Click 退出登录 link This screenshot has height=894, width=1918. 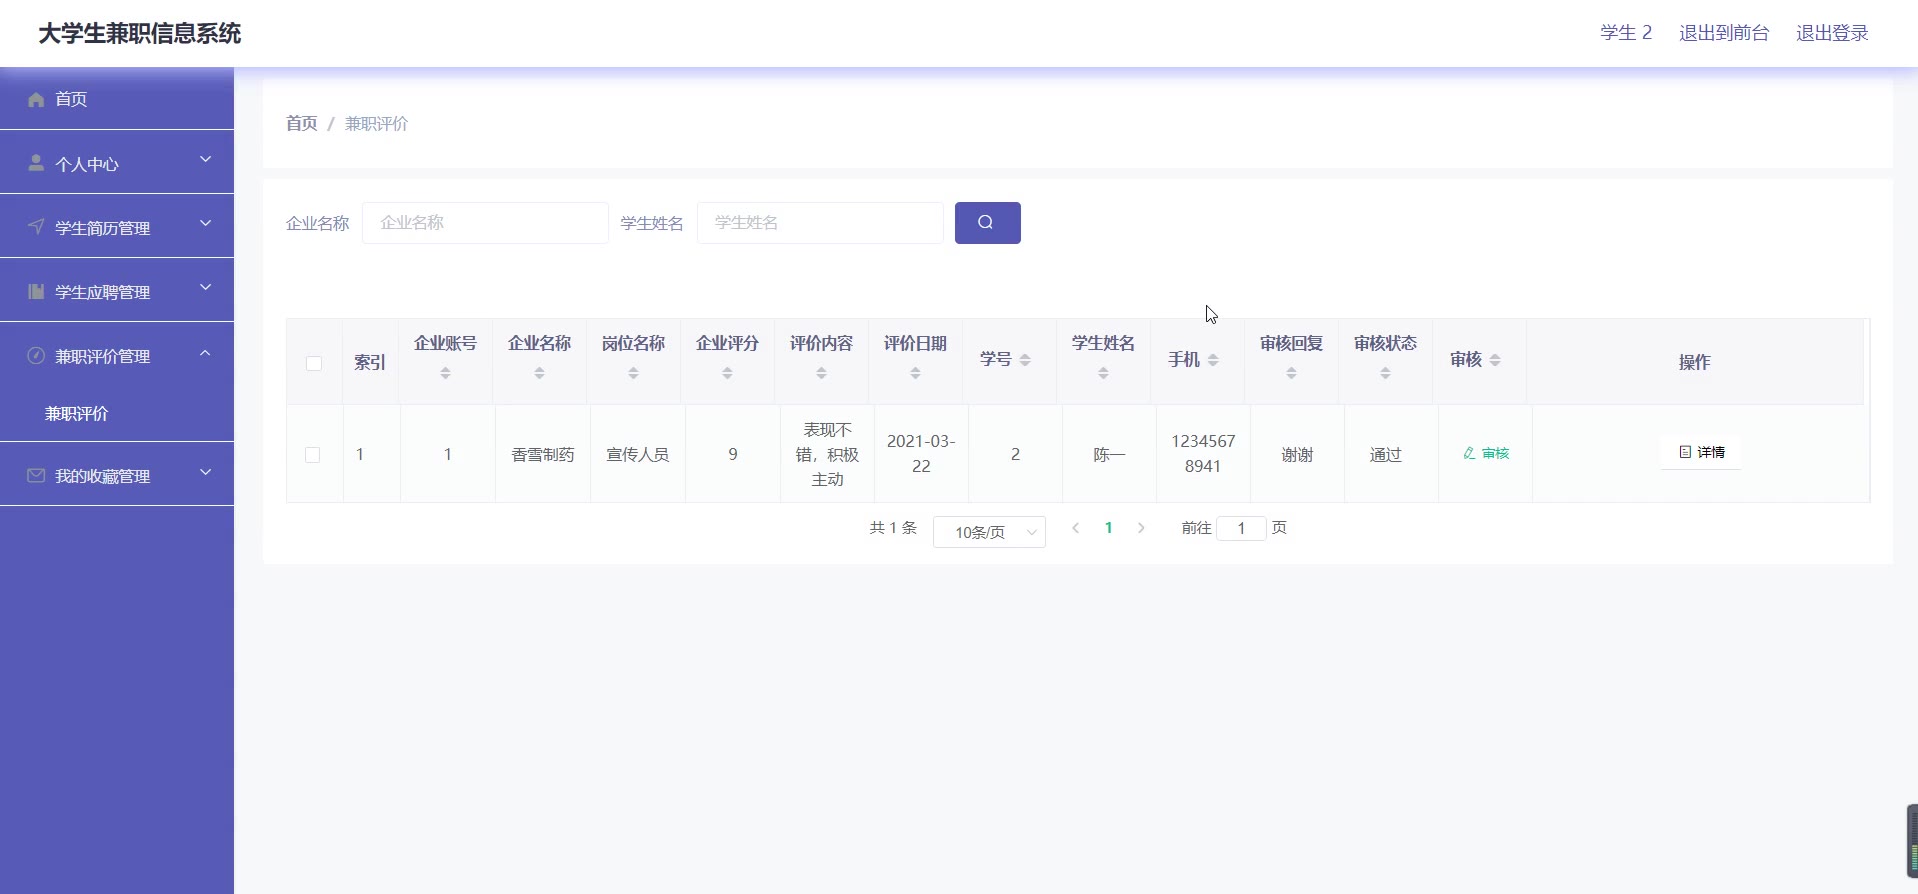[x=1831, y=33]
